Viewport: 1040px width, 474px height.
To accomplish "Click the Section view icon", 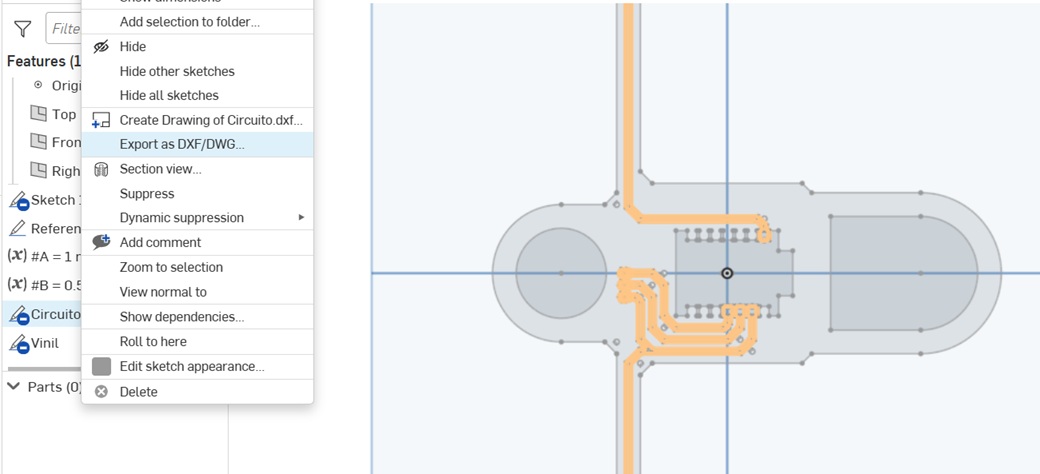I will click(x=101, y=169).
